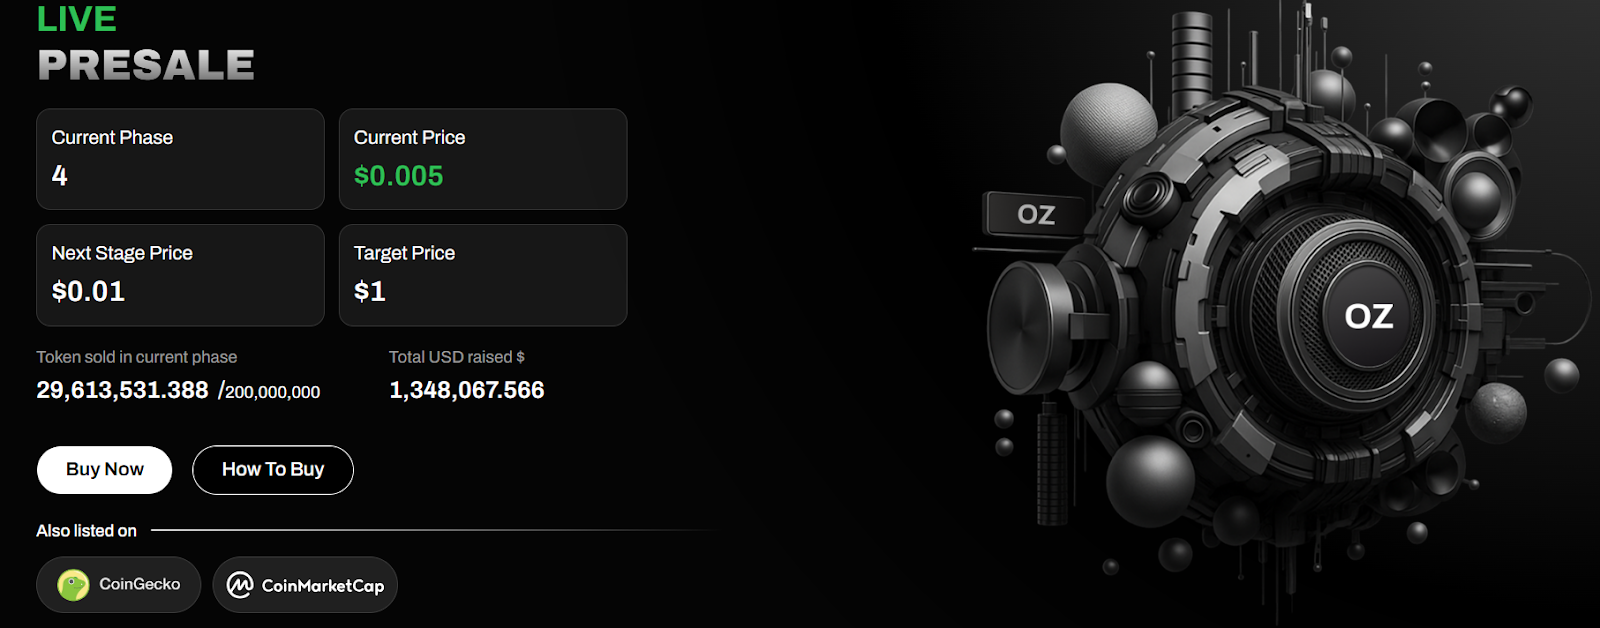
Task: Select the Current Phase card
Action: [x=180, y=159]
